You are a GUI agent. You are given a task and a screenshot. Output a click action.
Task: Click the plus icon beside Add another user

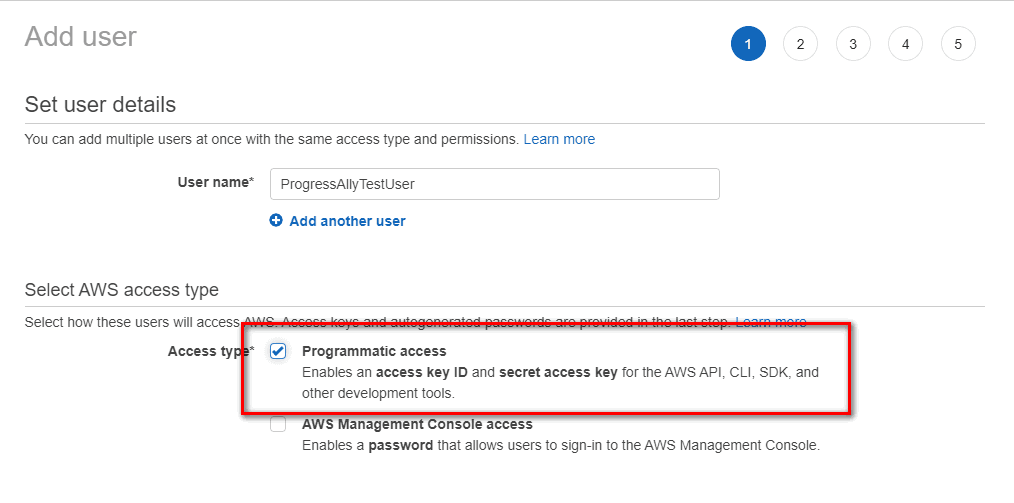276,220
